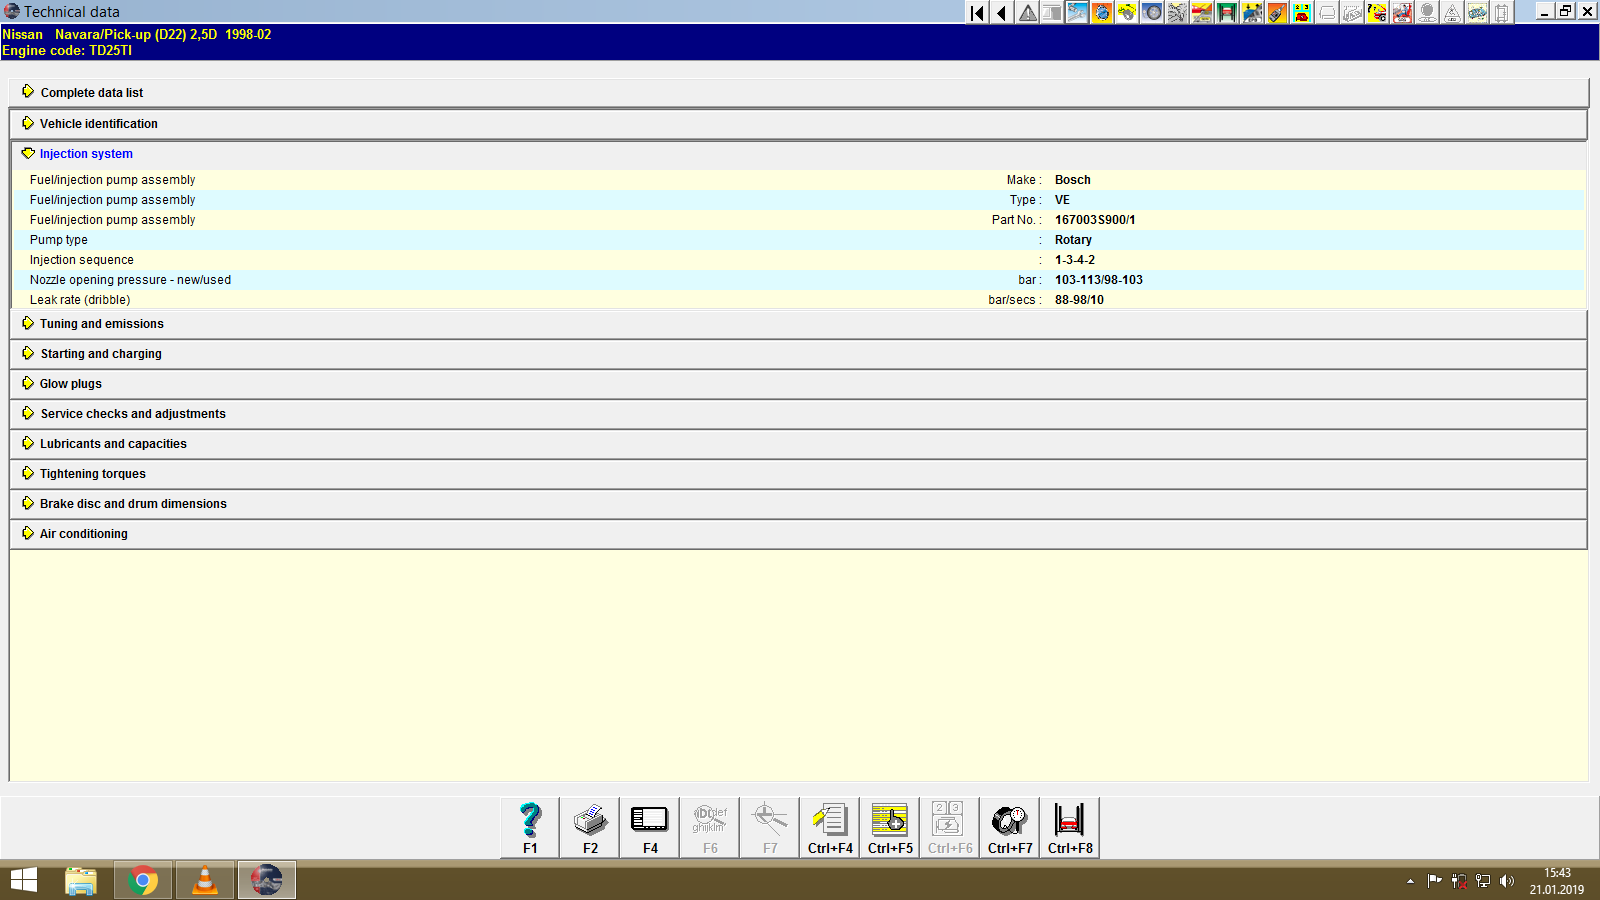
Task: Launch Chrome from the taskbar
Action: tap(143, 881)
